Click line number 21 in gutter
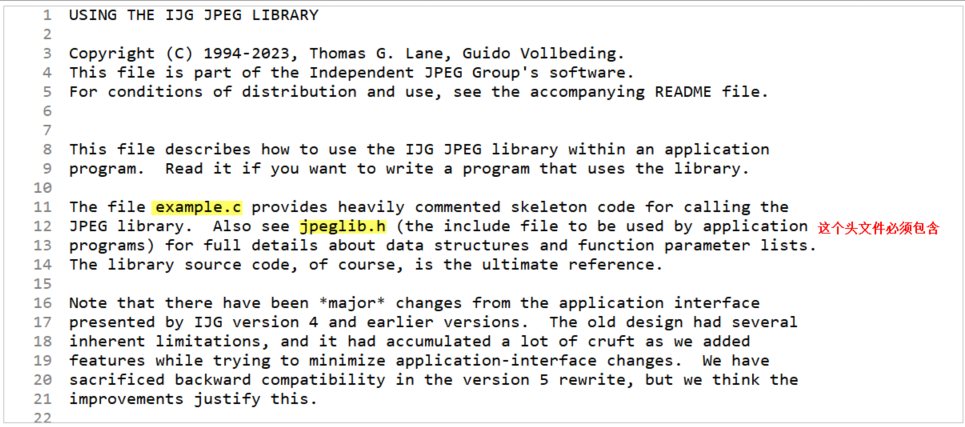The height and width of the screenshot is (427, 965). [x=44, y=399]
